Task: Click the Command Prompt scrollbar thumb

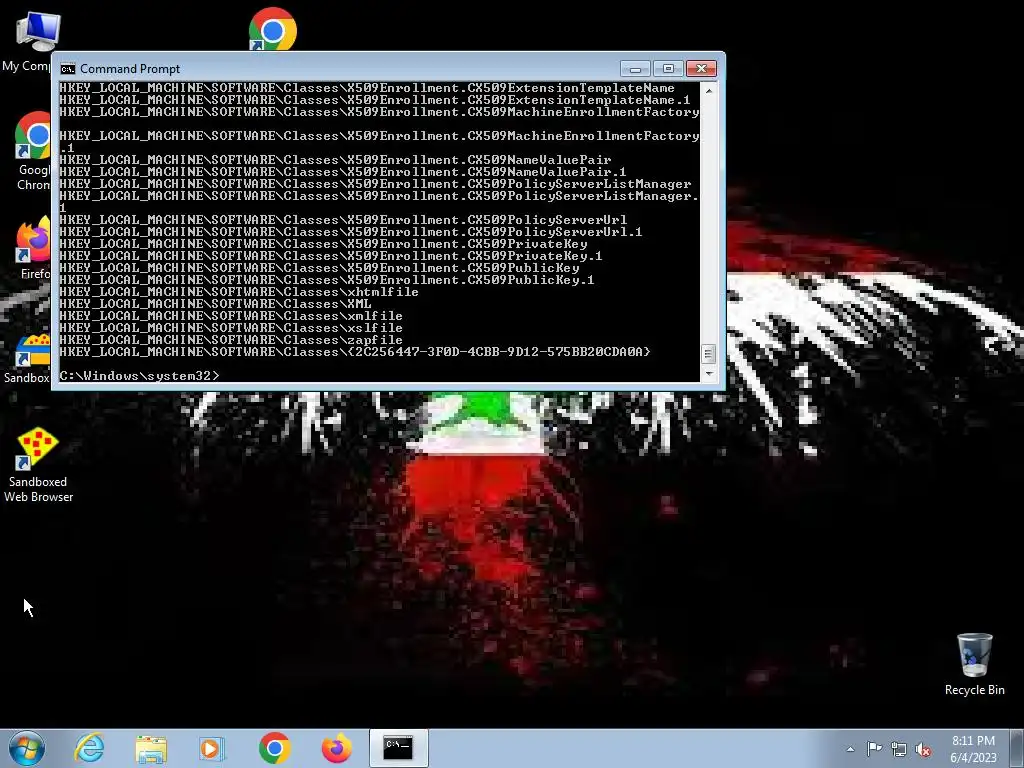Action: pyautogui.click(x=709, y=354)
